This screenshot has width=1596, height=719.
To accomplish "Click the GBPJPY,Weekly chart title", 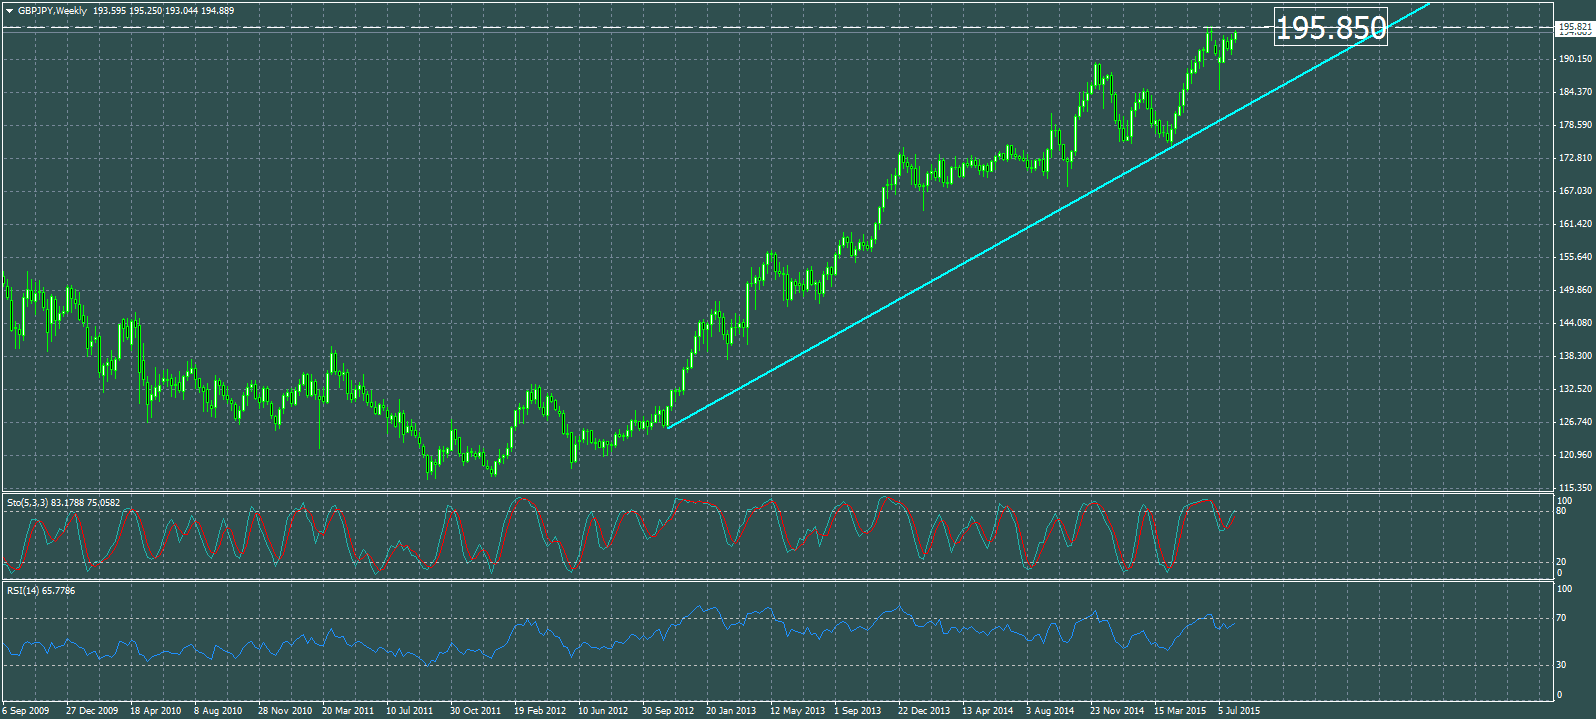I will coord(52,11).
